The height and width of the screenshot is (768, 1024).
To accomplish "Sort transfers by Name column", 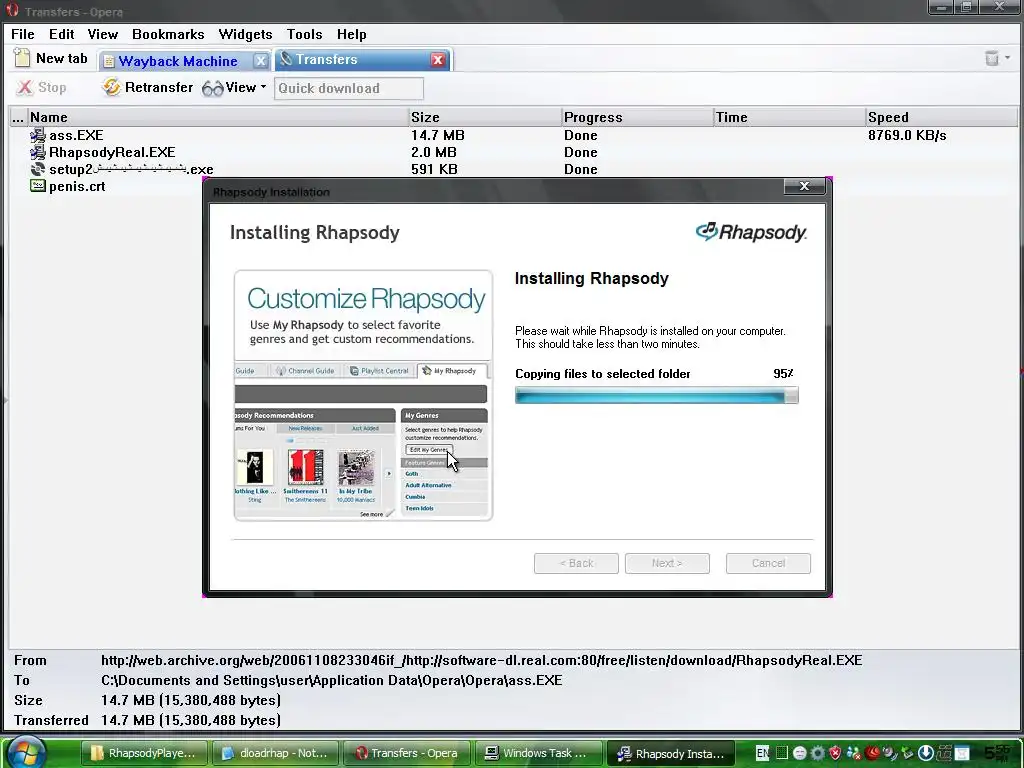I will 217,117.
